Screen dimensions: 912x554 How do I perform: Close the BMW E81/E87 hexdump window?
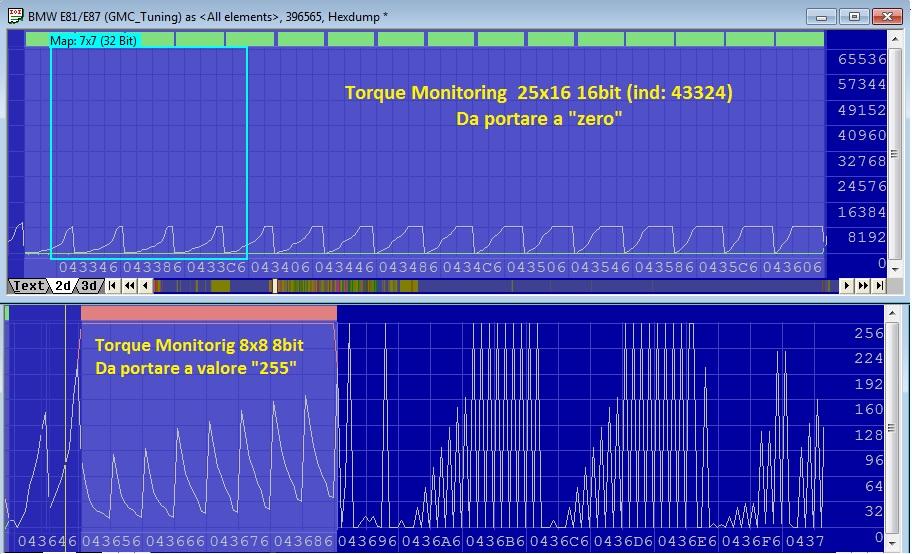[x=887, y=16]
